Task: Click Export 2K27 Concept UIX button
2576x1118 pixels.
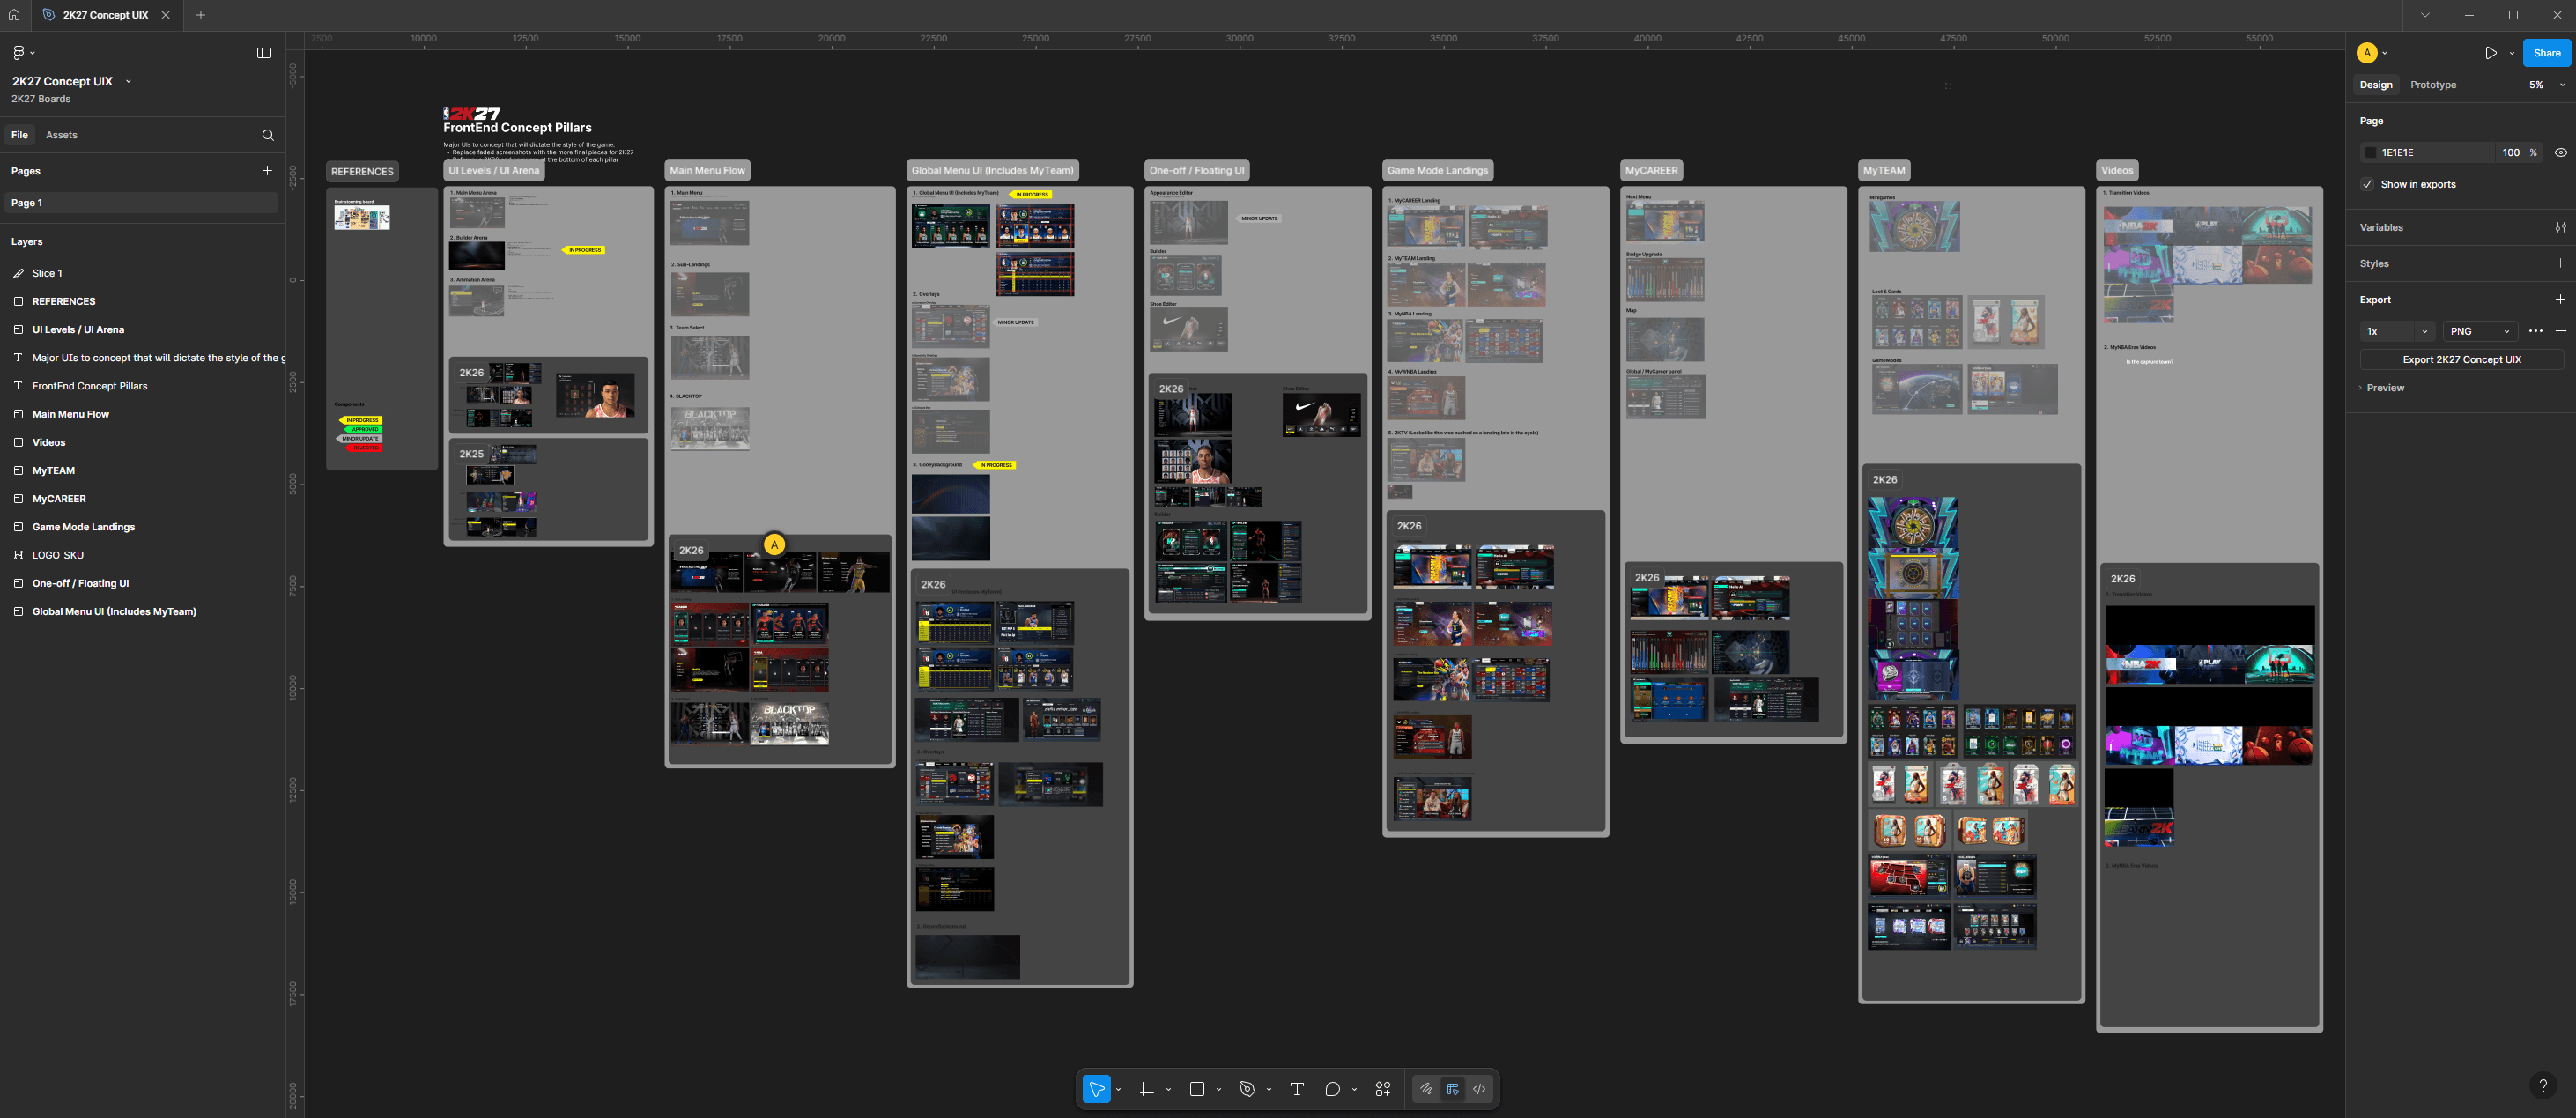Action: tap(2461, 360)
